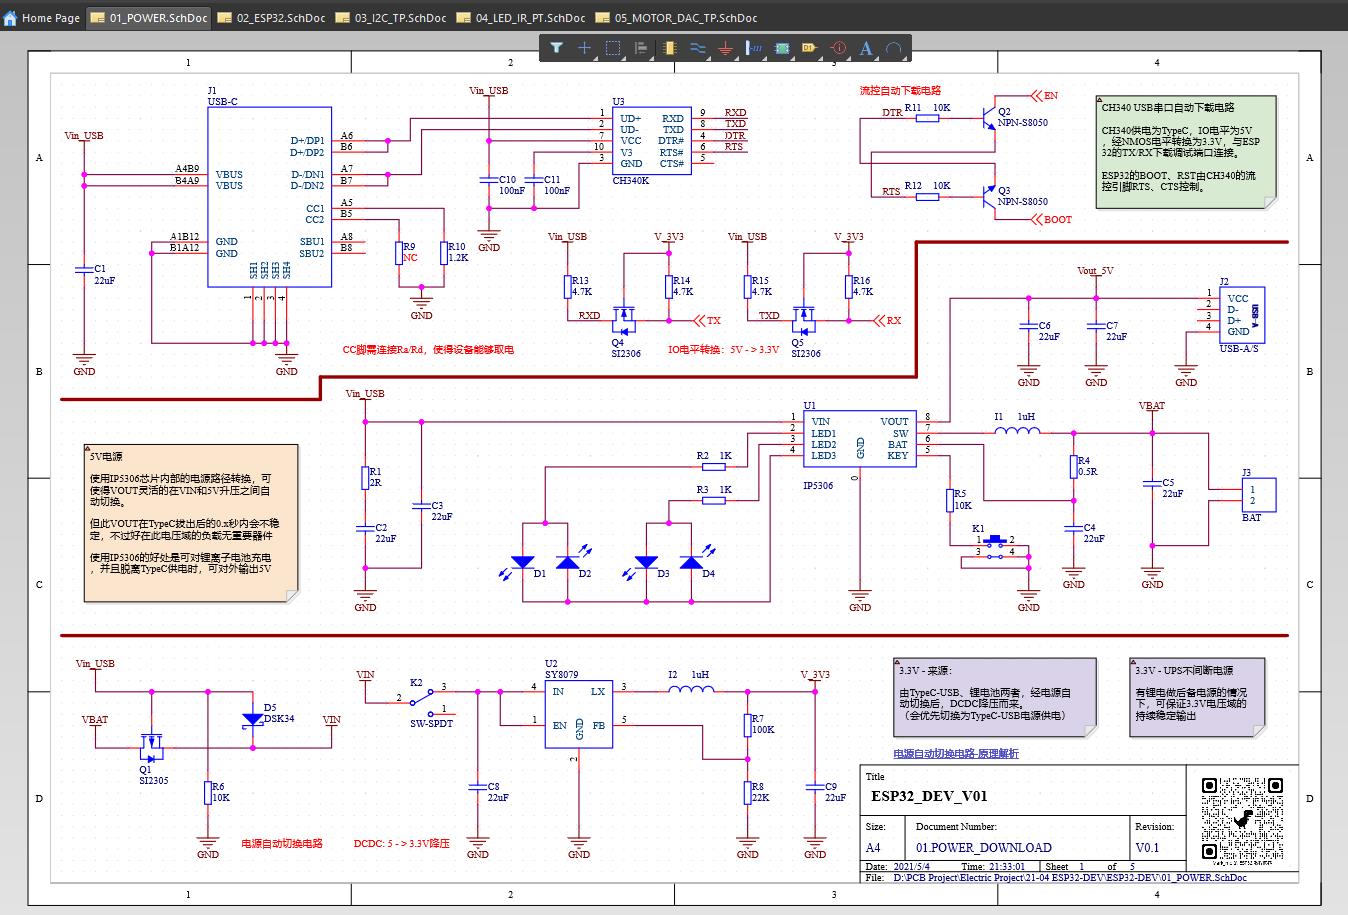The width and height of the screenshot is (1348, 915).
Task: Select the IP5306 power chip U1
Action: click(x=860, y=439)
